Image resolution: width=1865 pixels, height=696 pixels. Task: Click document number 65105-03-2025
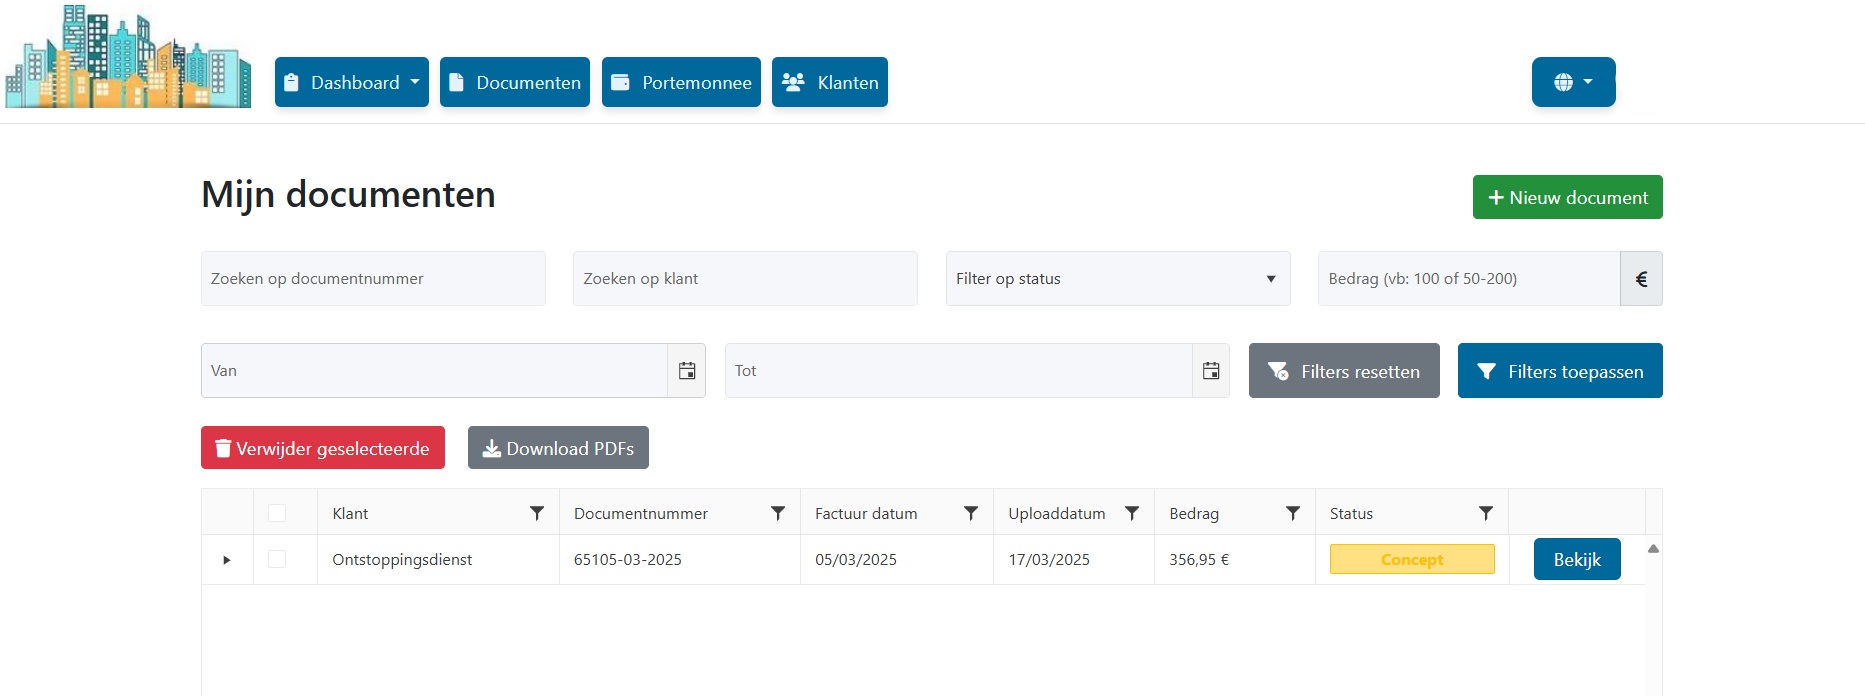[628, 560]
